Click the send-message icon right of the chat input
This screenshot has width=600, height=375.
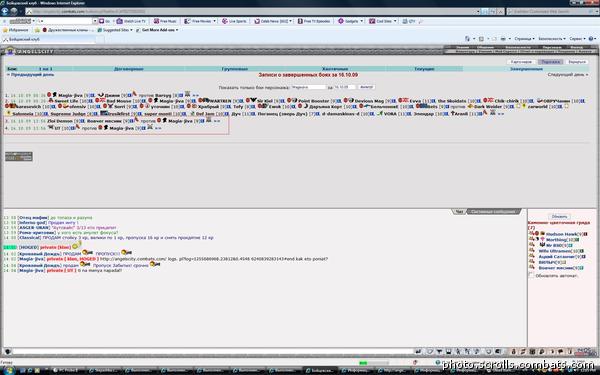point(418,351)
